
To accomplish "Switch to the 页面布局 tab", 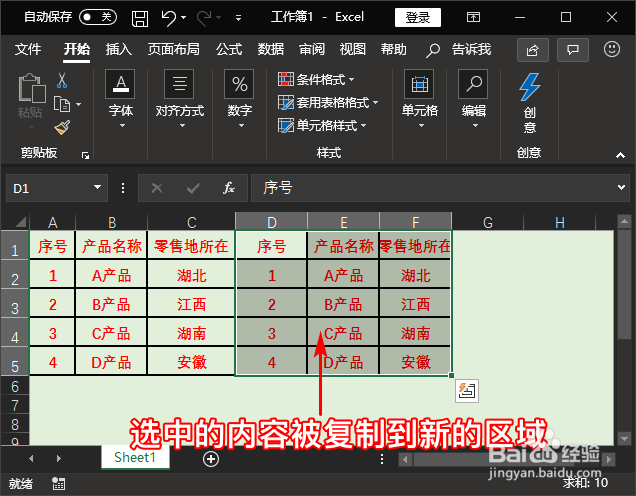I will click(174, 49).
